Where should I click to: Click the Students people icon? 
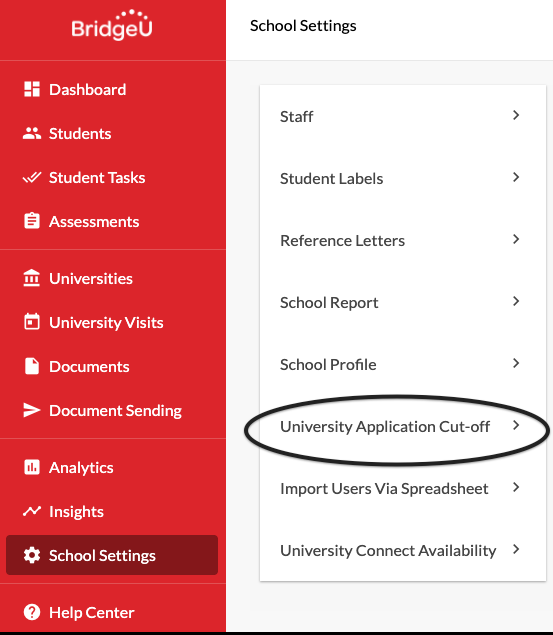tap(32, 134)
